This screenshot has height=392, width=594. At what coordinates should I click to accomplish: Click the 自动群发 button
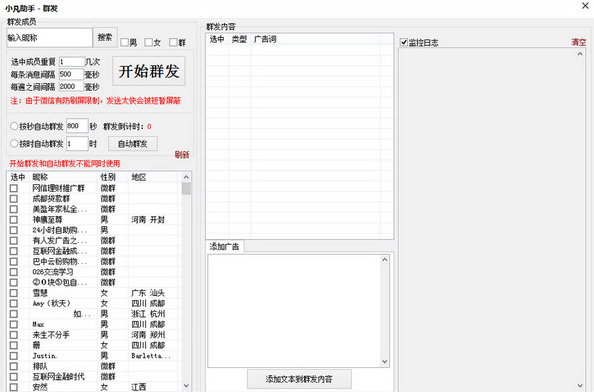(x=133, y=144)
